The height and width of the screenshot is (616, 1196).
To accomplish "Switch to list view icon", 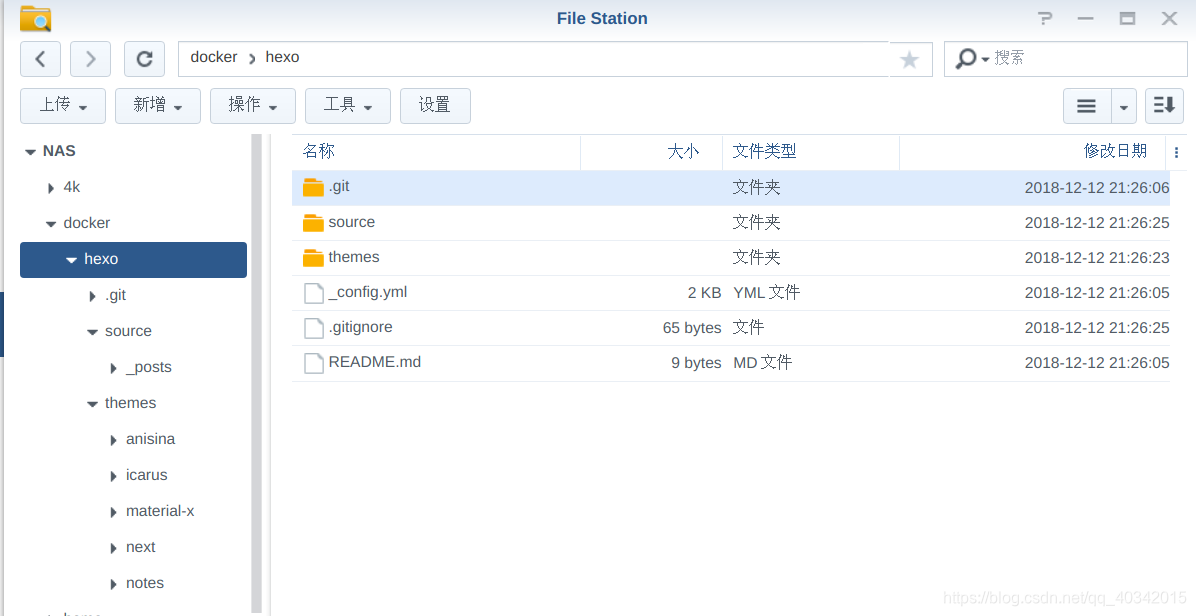I will (1087, 106).
